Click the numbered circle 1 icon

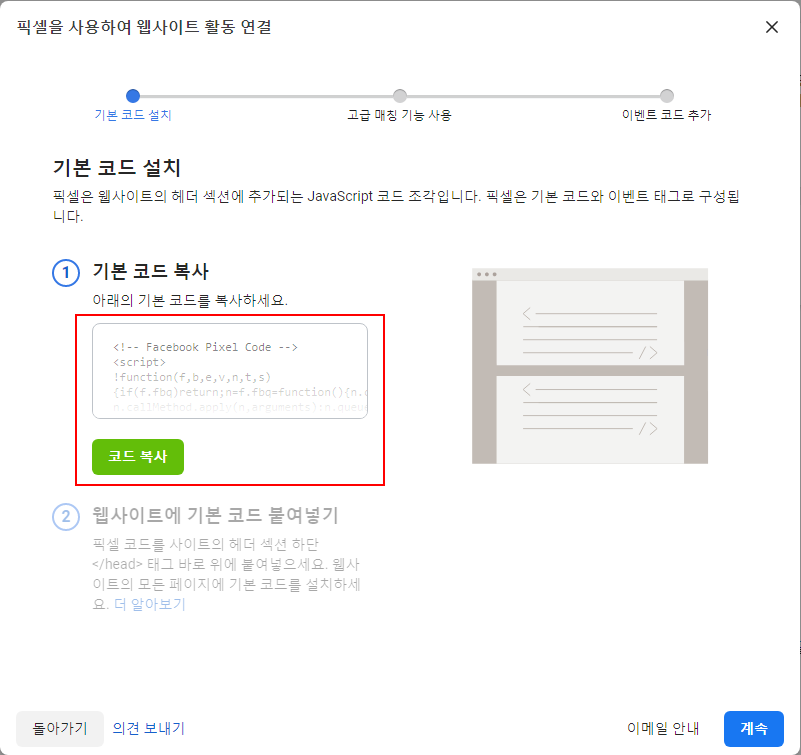pyautogui.click(x=65, y=273)
